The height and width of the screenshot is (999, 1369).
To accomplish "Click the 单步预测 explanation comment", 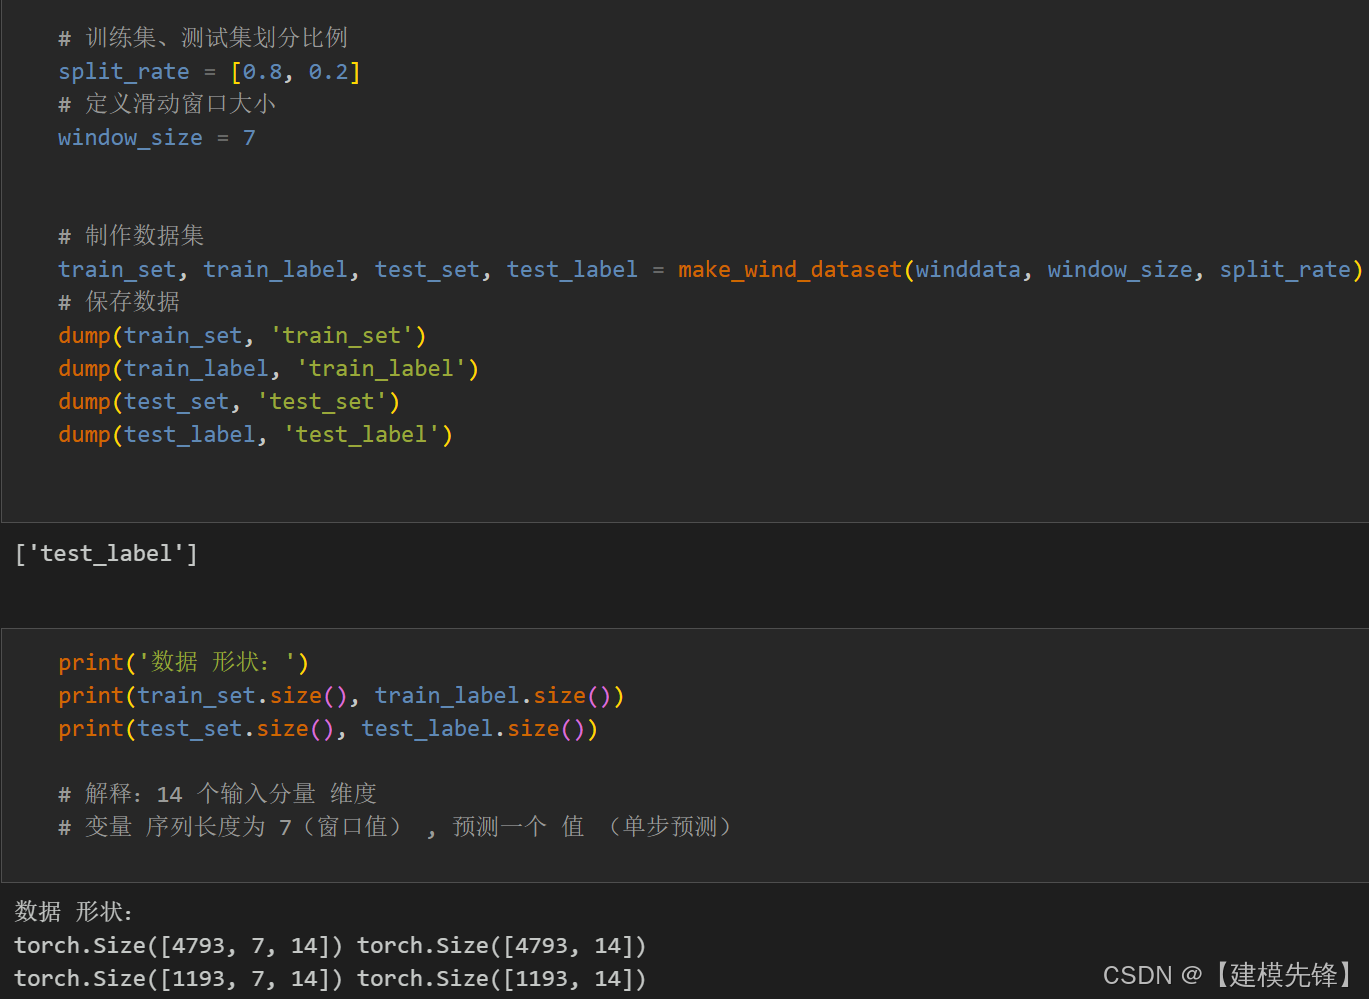I will [x=668, y=826].
